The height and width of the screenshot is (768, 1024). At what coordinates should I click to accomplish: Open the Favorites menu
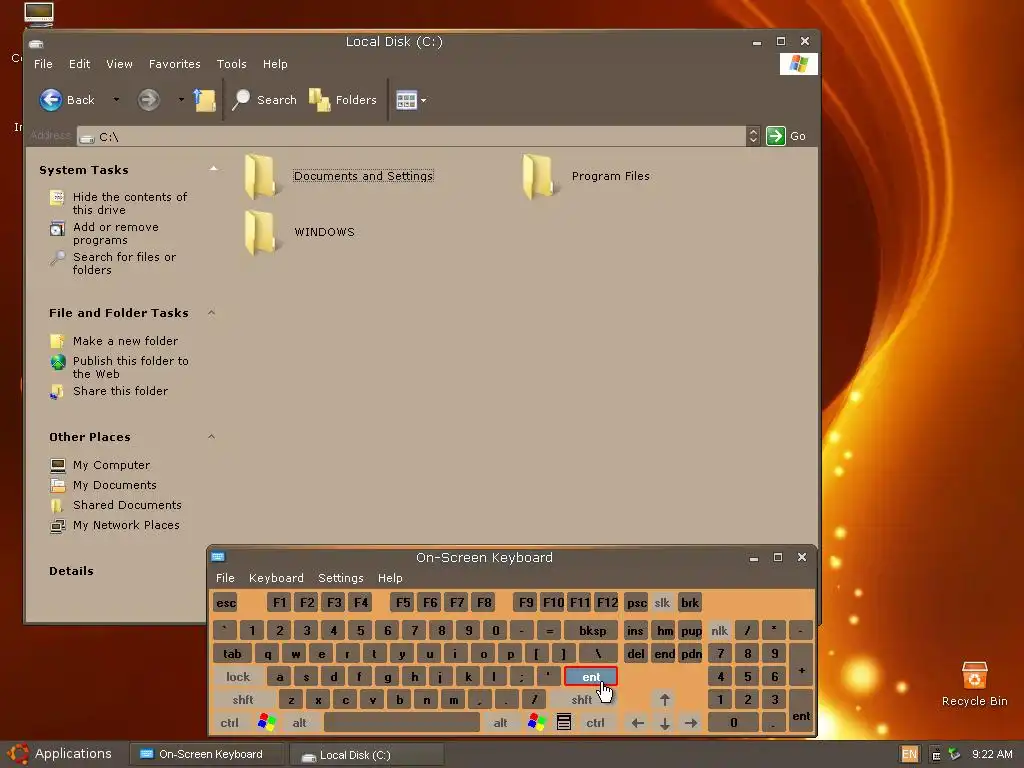174,64
